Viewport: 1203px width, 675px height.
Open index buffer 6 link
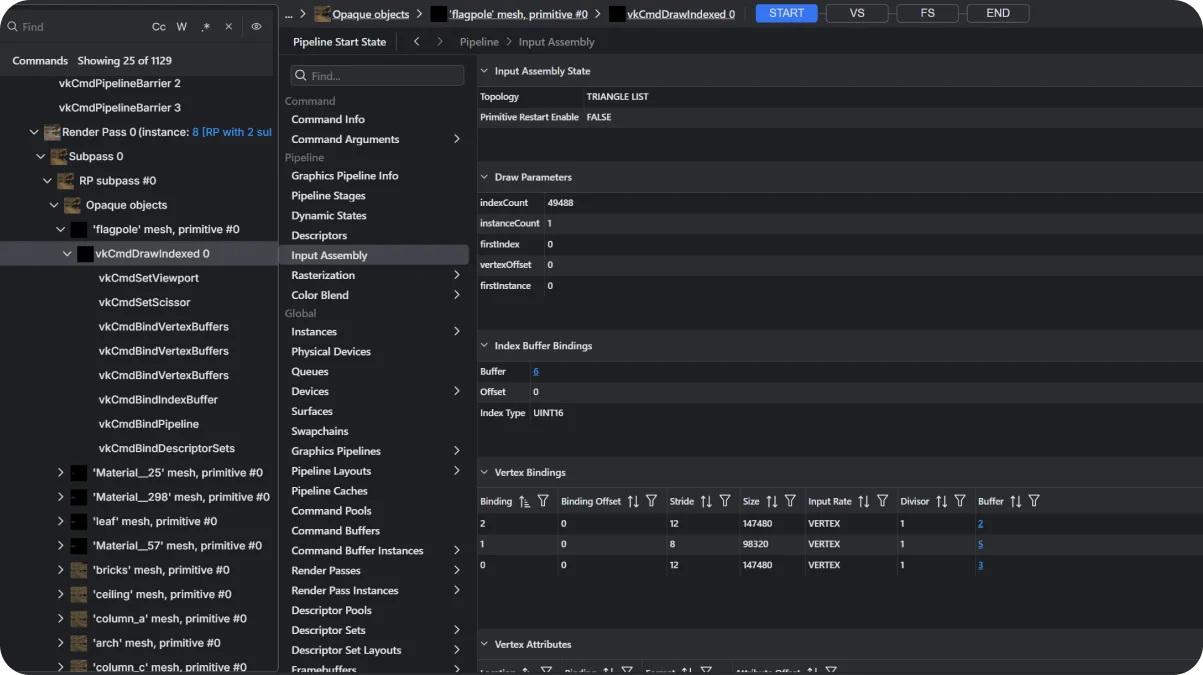point(536,371)
